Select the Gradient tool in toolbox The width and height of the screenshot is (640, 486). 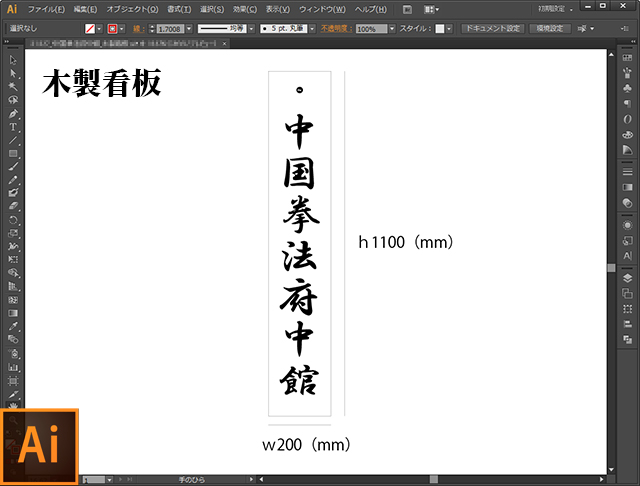click(13, 313)
